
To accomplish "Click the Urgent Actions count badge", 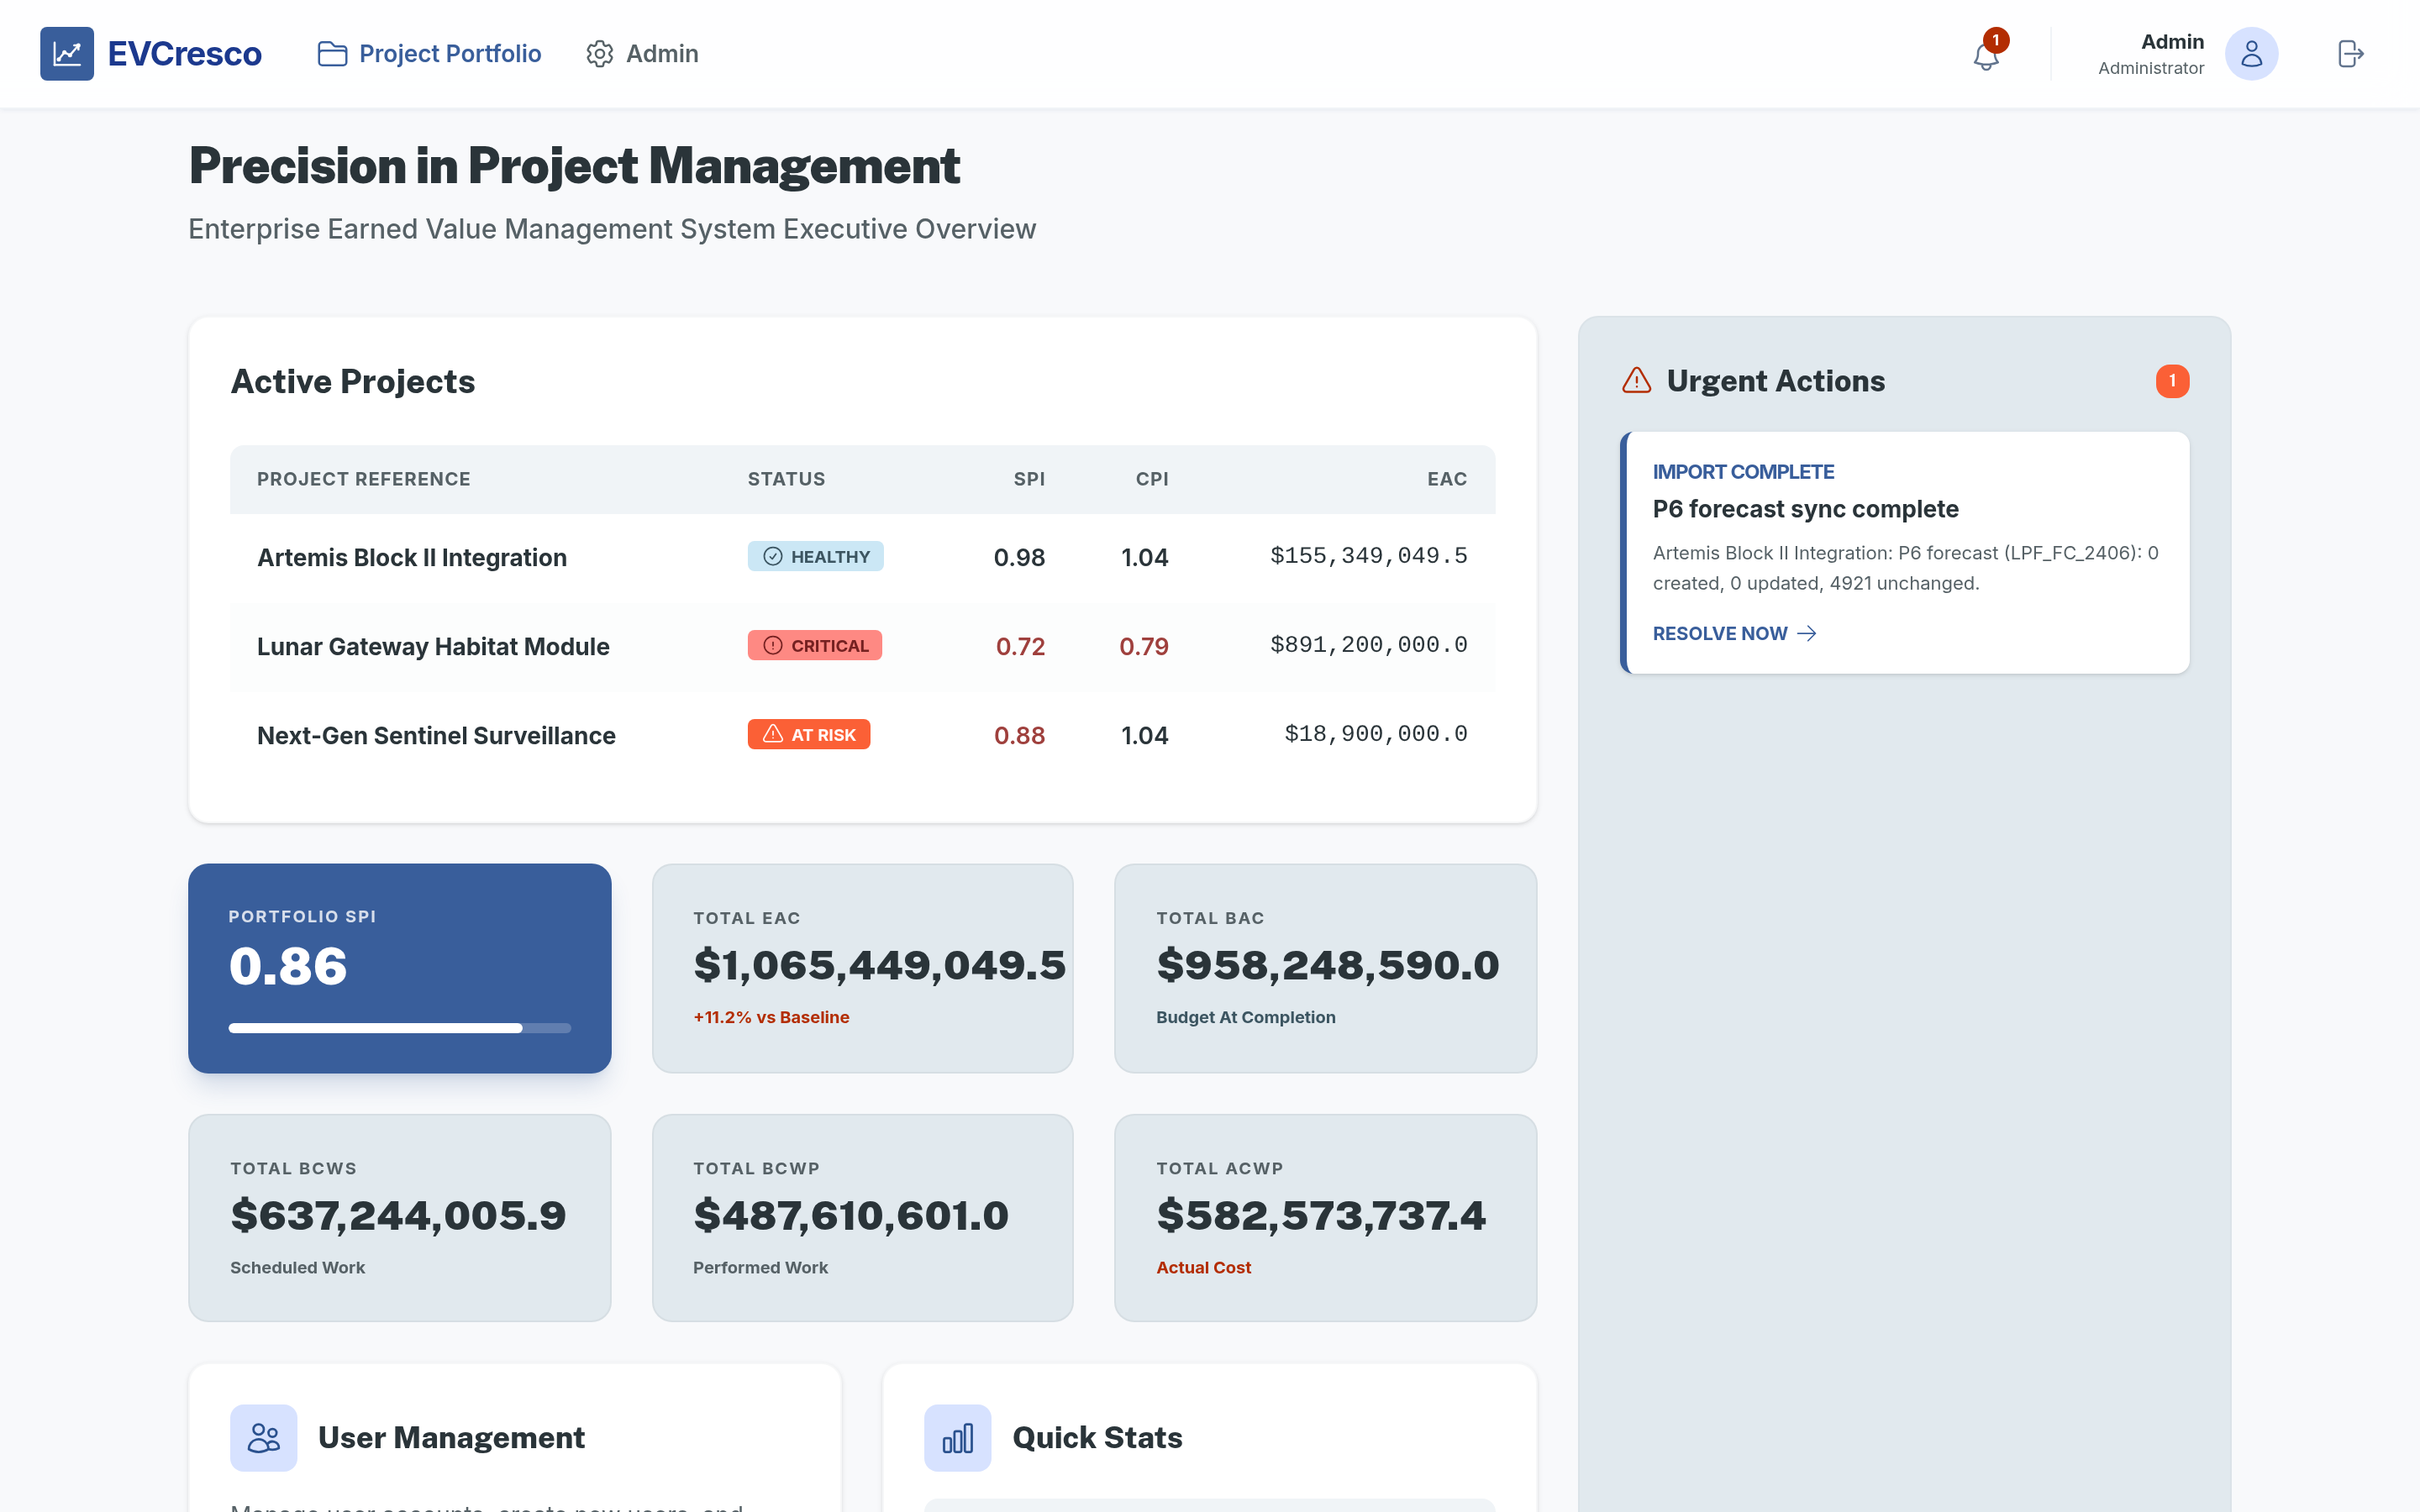I will (2172, 381).
